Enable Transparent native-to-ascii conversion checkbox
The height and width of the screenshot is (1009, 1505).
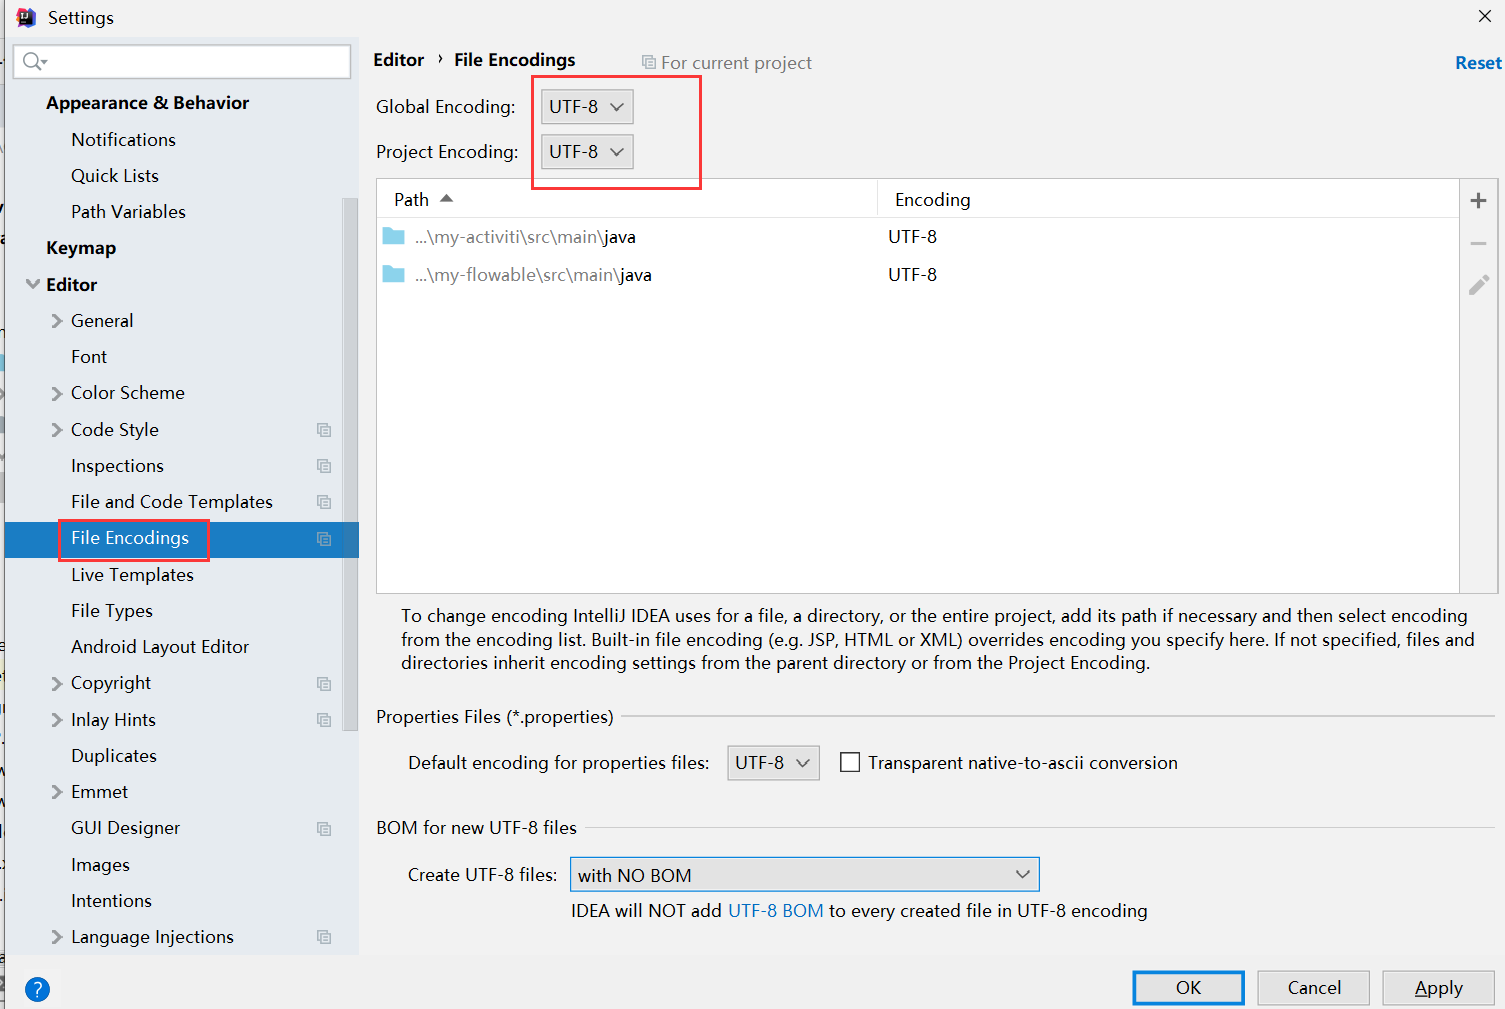tap(850, 762)
